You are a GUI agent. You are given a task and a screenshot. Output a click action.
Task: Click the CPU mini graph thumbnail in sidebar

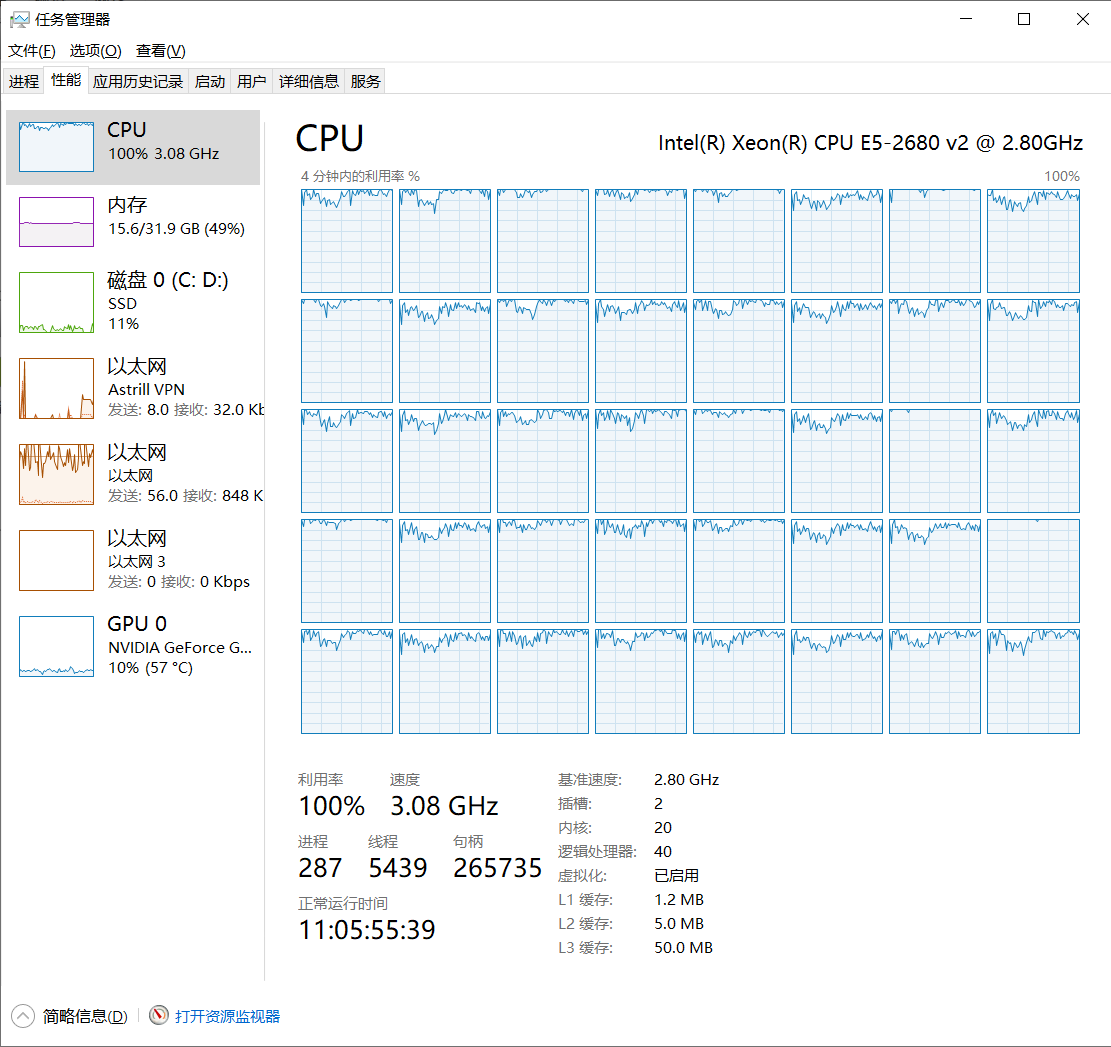pos(57,147)
